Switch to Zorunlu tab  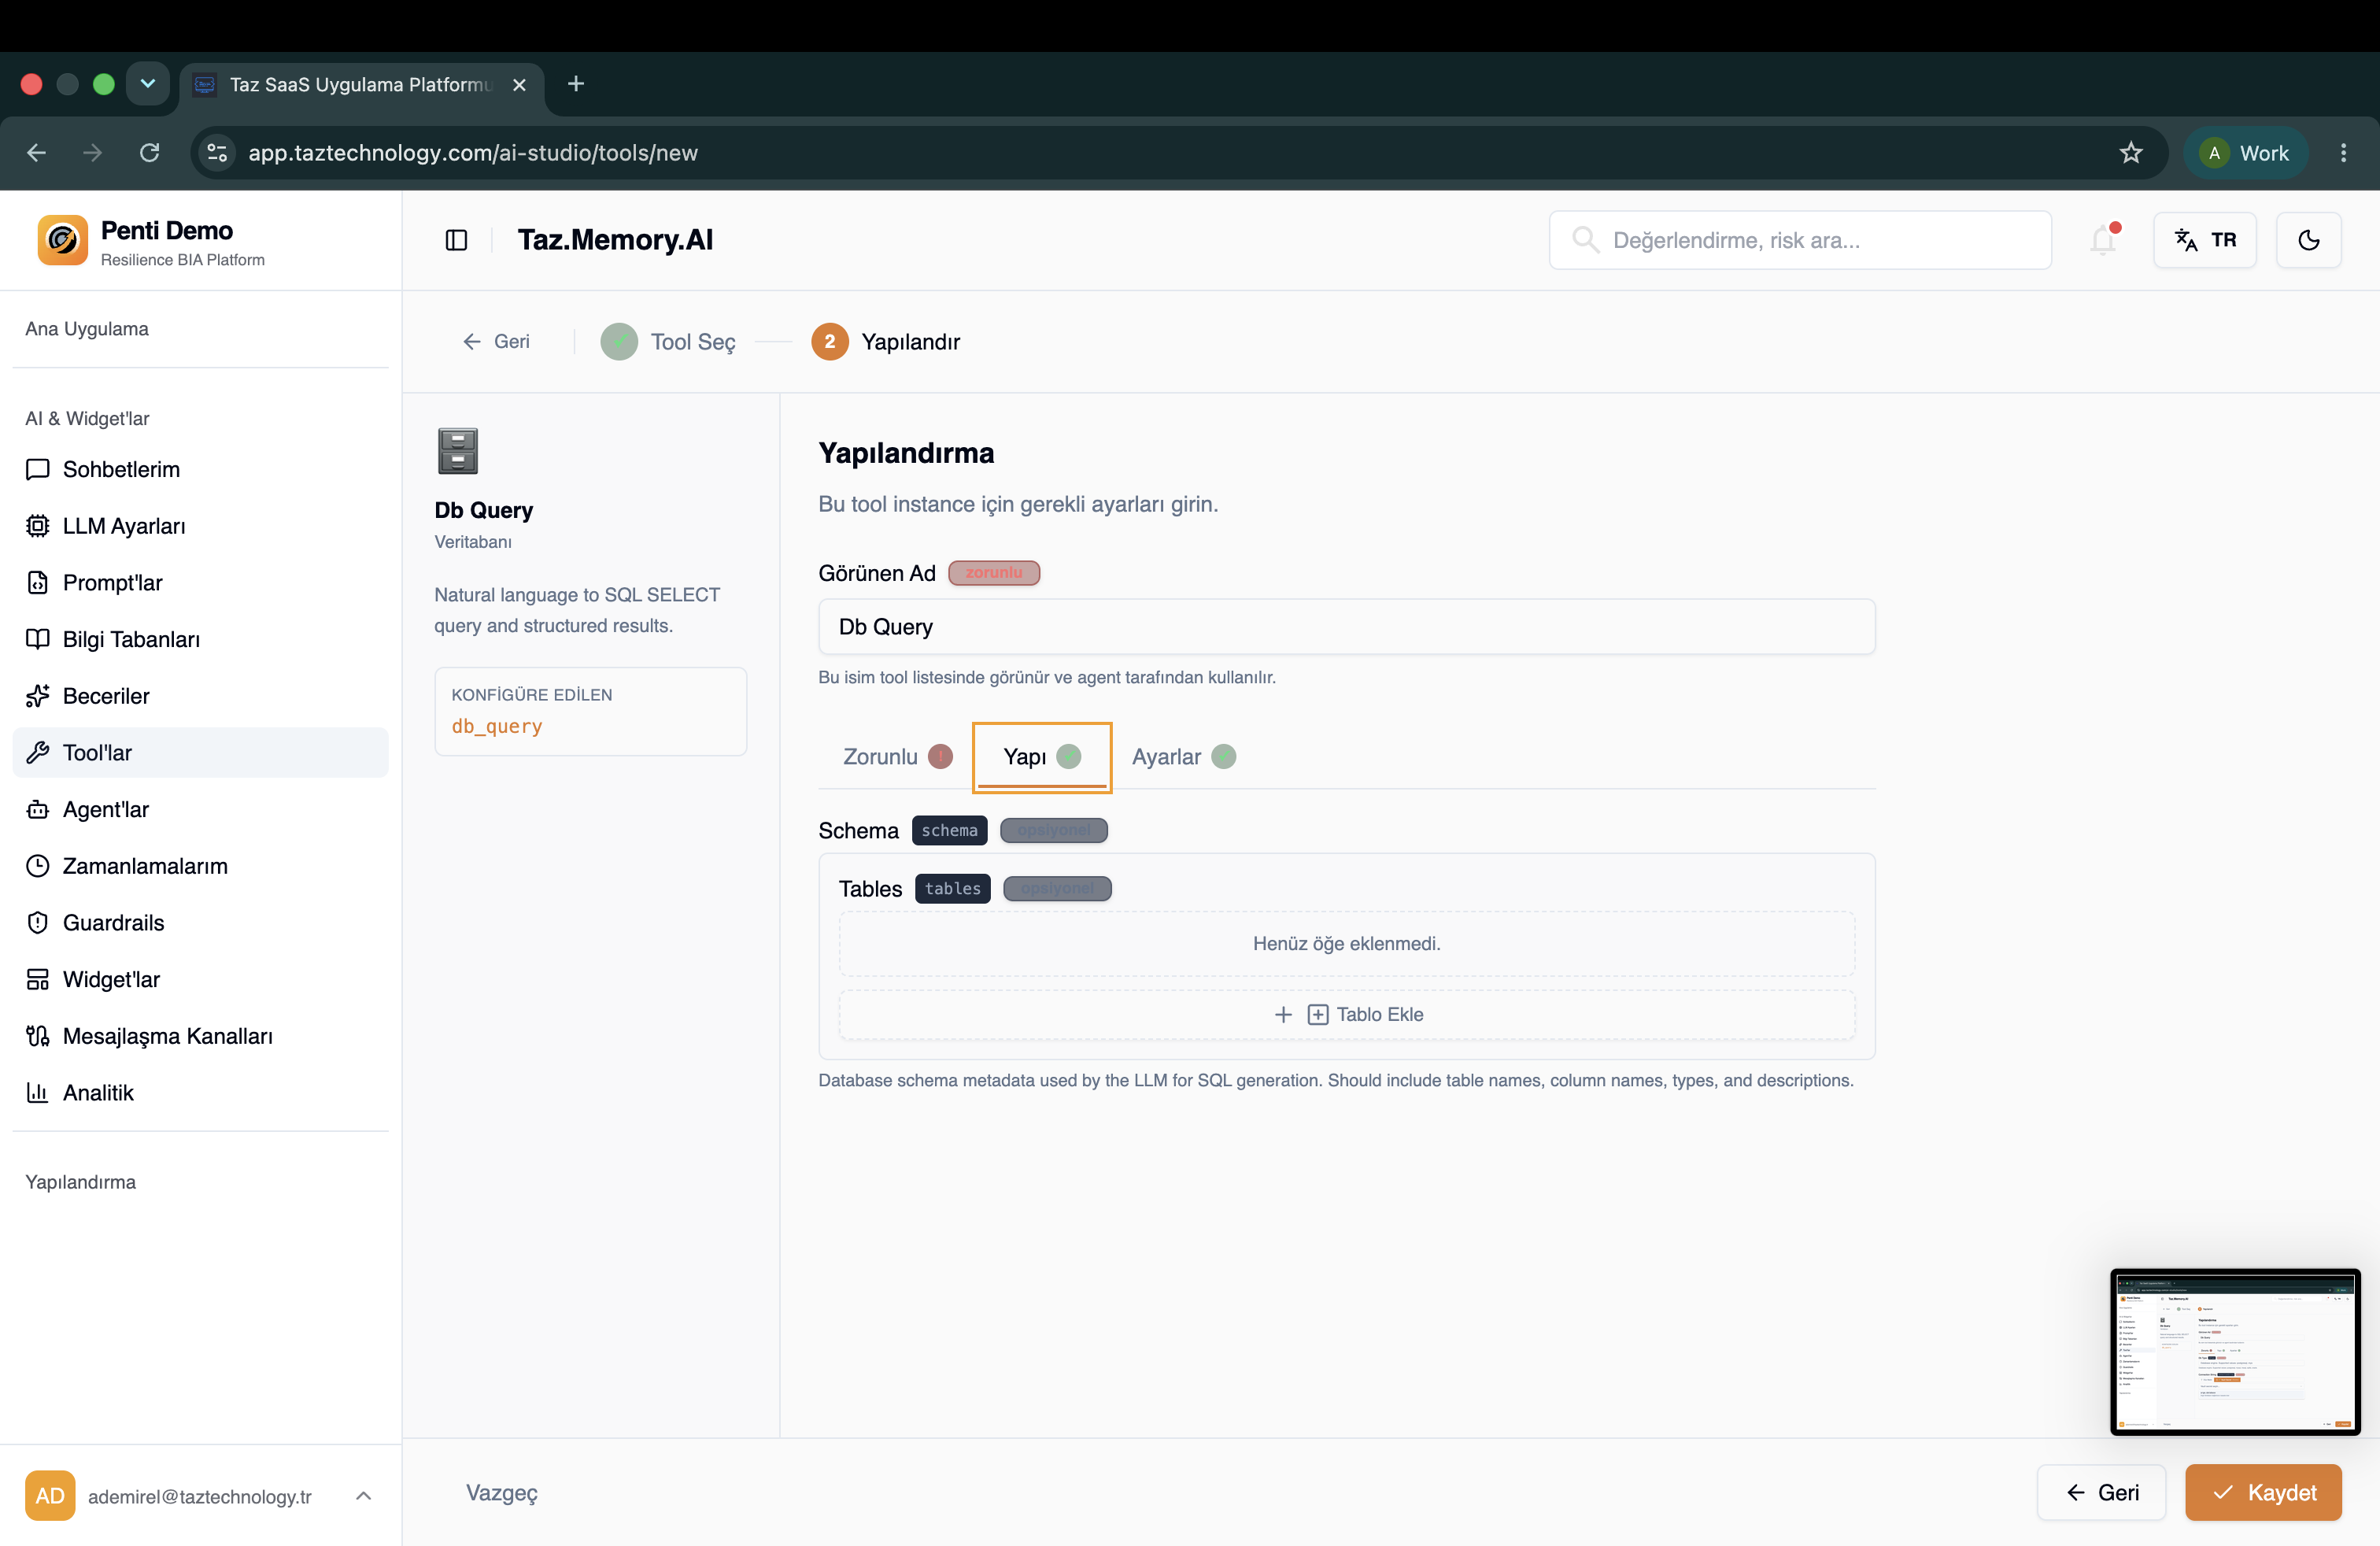[x=897, y=757]
